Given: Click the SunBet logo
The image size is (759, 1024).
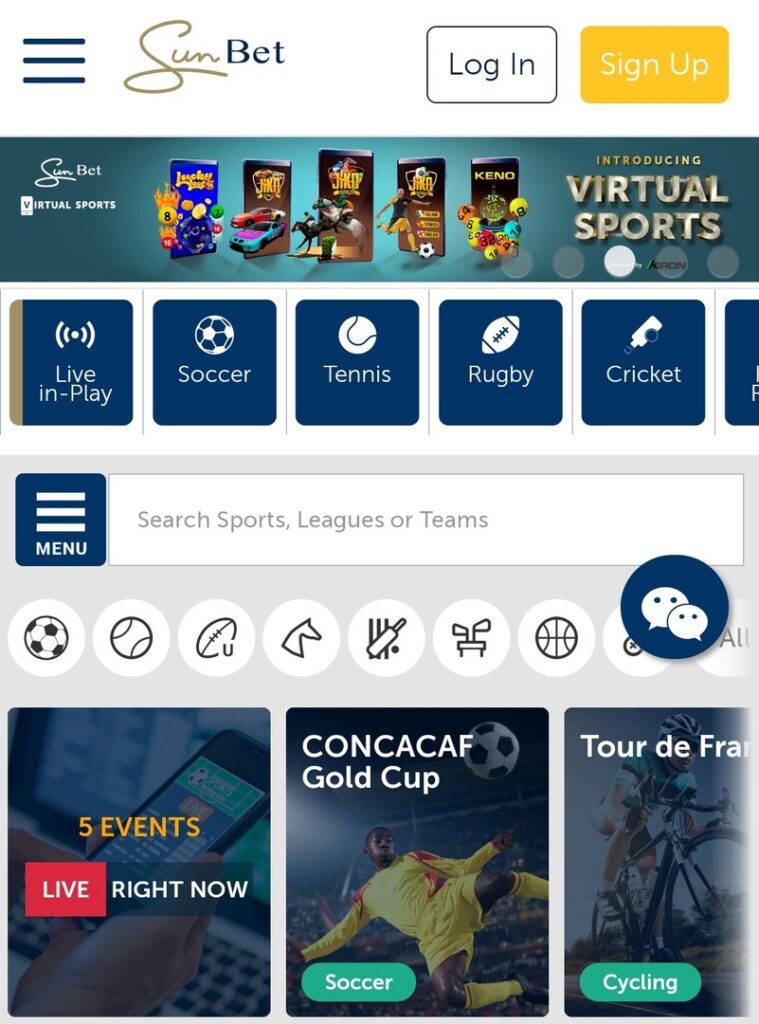Looking at the screenshot, I should [204, 56].
